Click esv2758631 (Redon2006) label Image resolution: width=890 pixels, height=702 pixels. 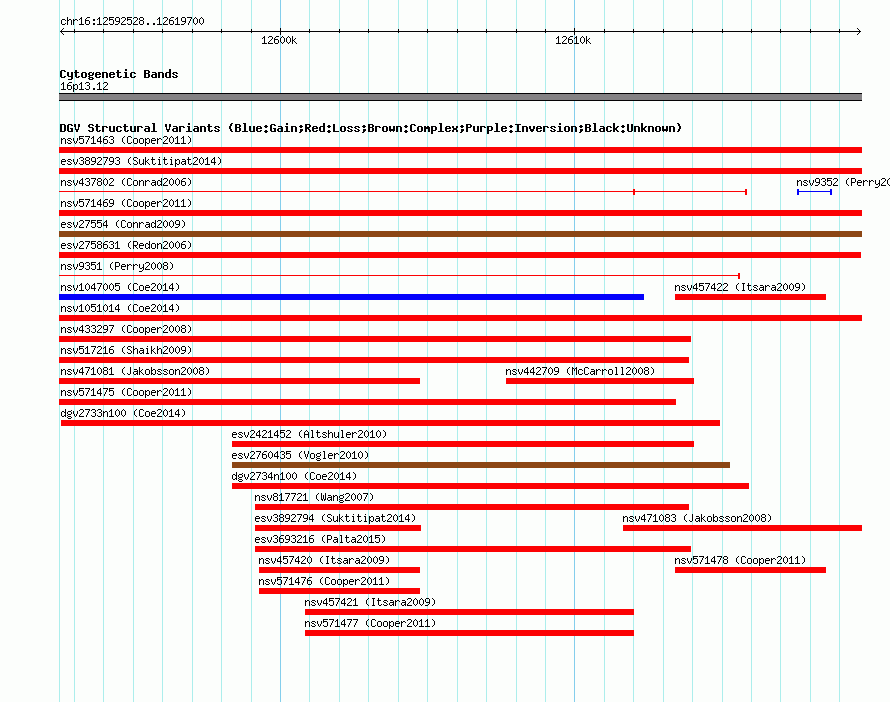(126, 245)
